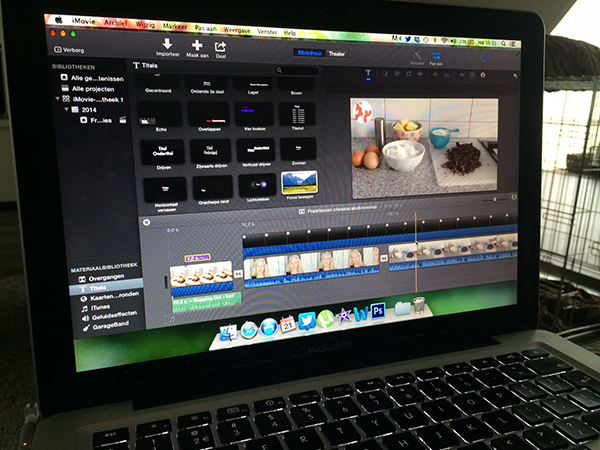Select the Vier hoeken title thumbnail
This screenshot has width=600, height=450.
coord(254,114)
